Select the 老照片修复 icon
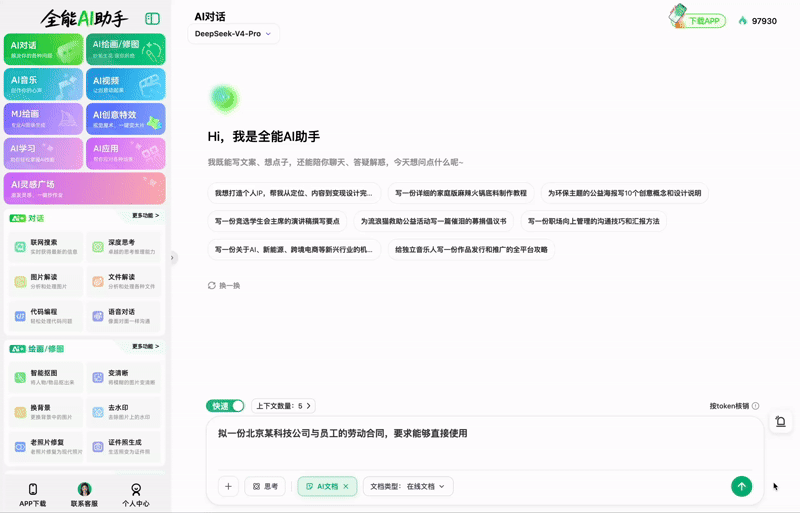 coord(20,447)
